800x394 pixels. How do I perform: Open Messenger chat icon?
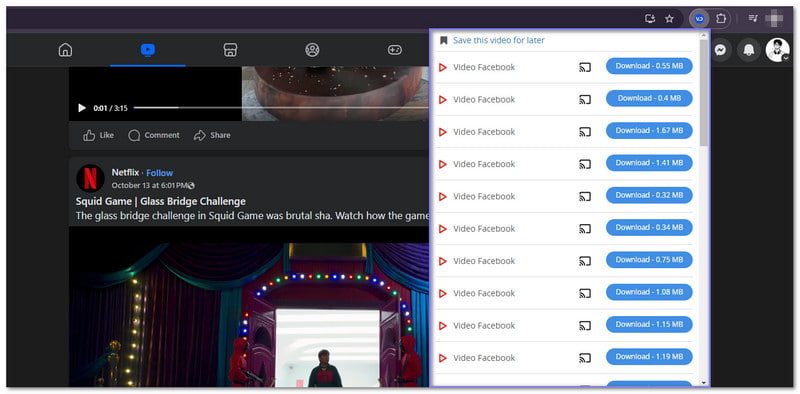pyautogui.click(x=720, y=50)
